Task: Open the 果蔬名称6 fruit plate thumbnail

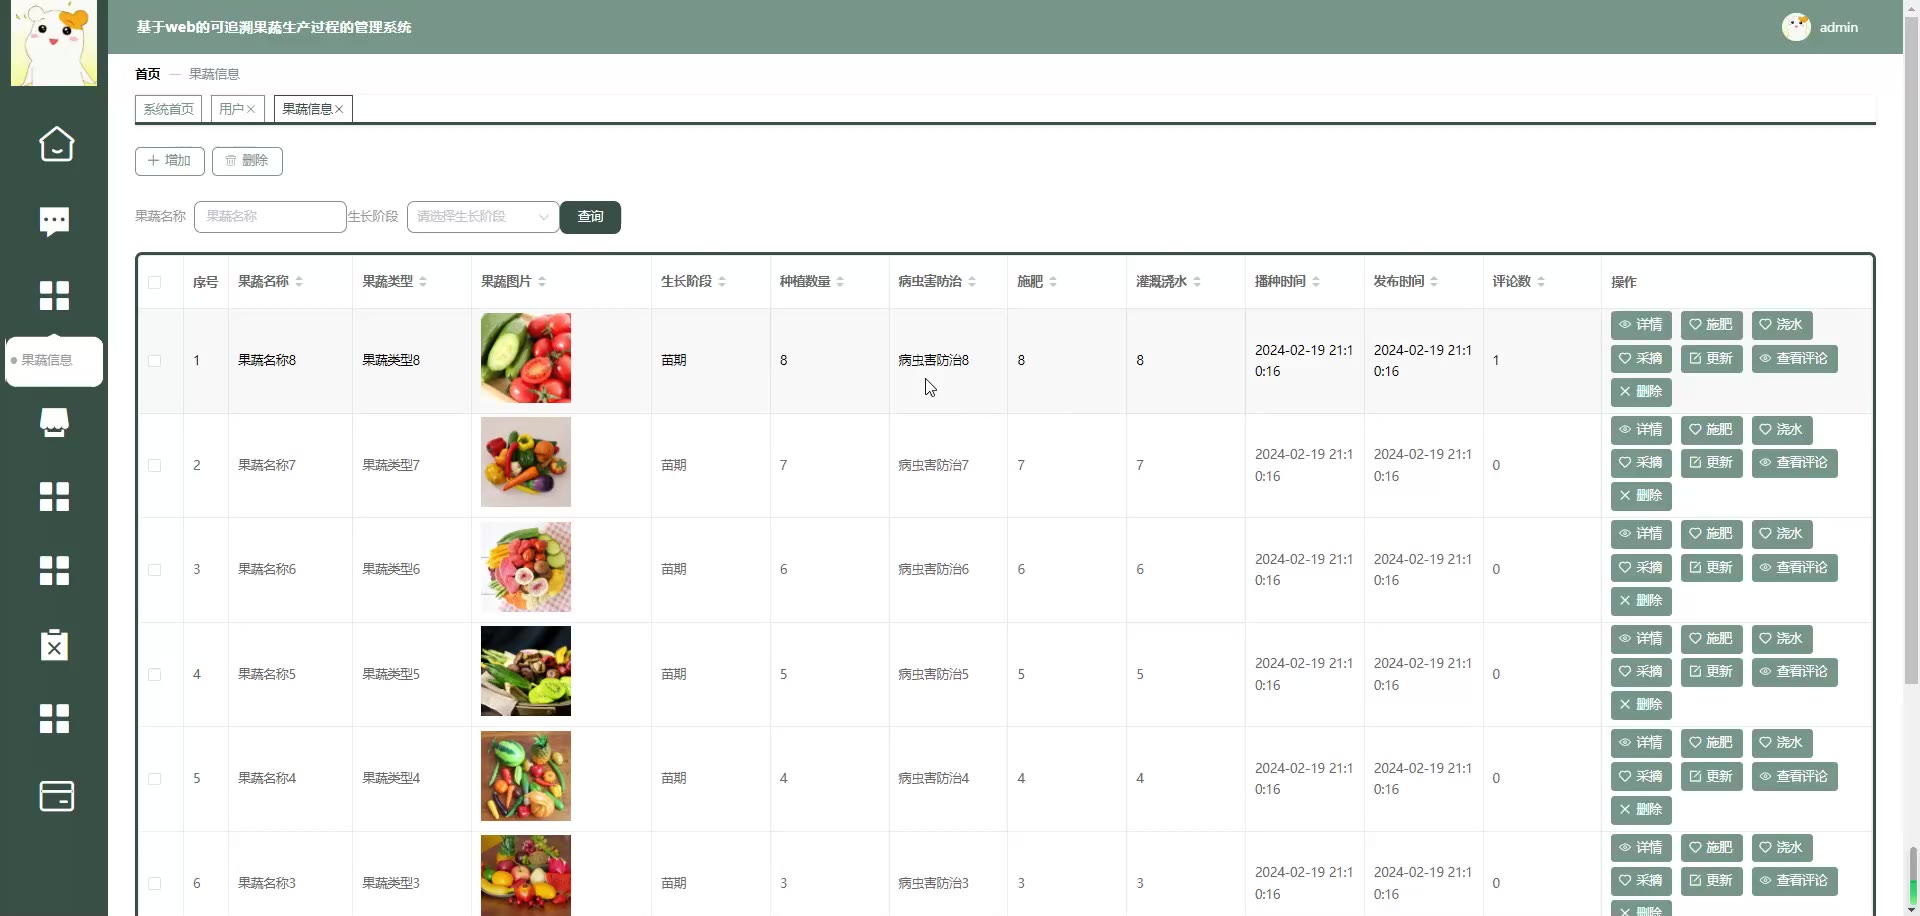Action: tap(526, 567)
